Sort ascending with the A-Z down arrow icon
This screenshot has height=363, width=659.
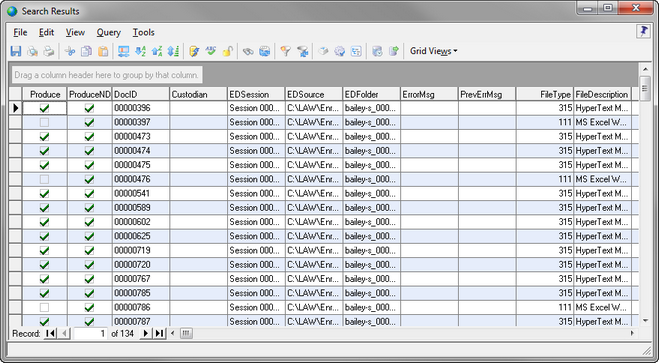pyautogui.click(x=140, y=51)
